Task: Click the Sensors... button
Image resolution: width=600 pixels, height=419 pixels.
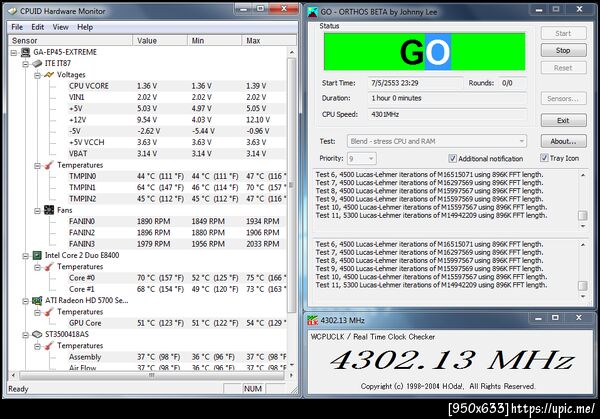Action: 563,98
